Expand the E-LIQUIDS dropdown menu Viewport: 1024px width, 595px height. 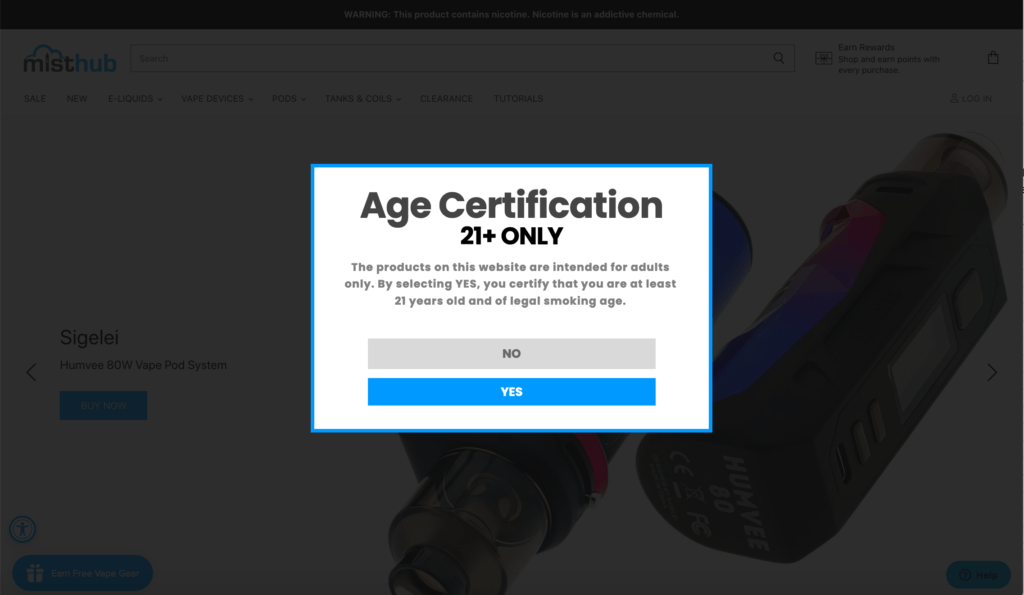coord(135,98)
